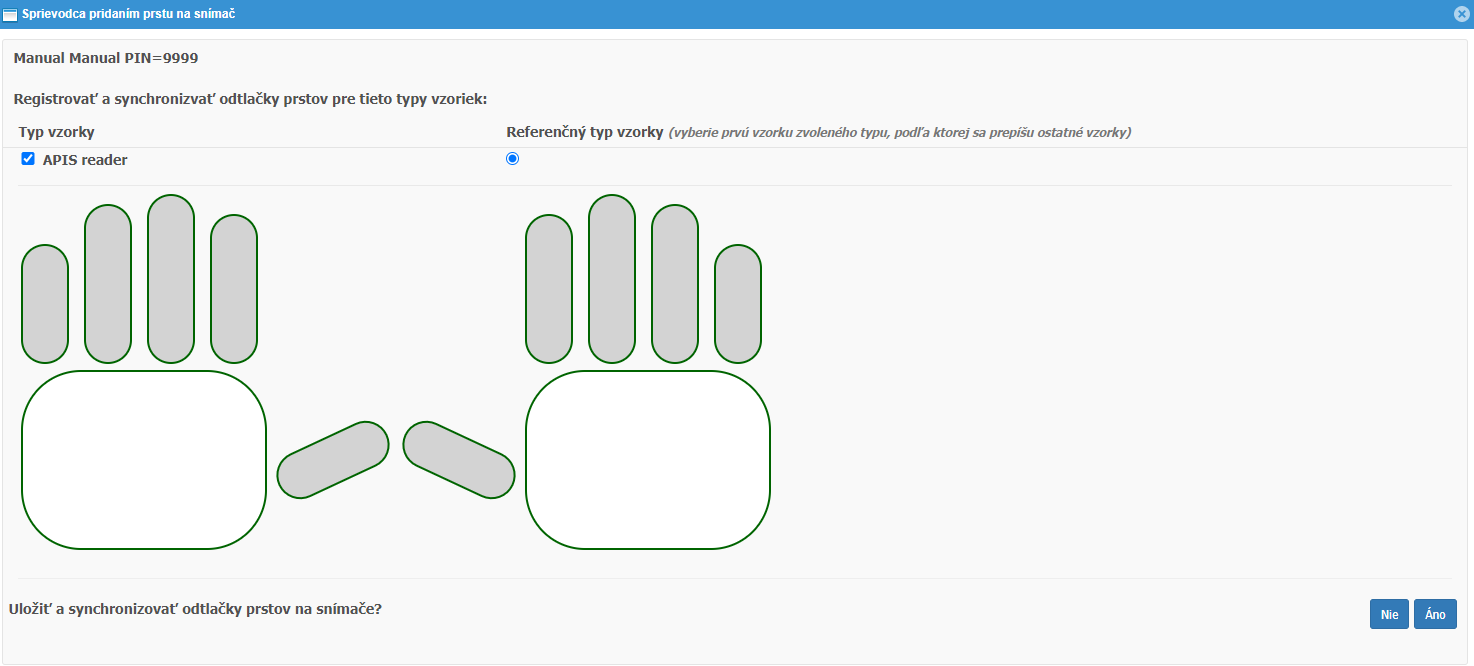Uncheck the APIS reader checkbox
The height and width of the screenshot is (666, 1474).
[x=28, y=159]
